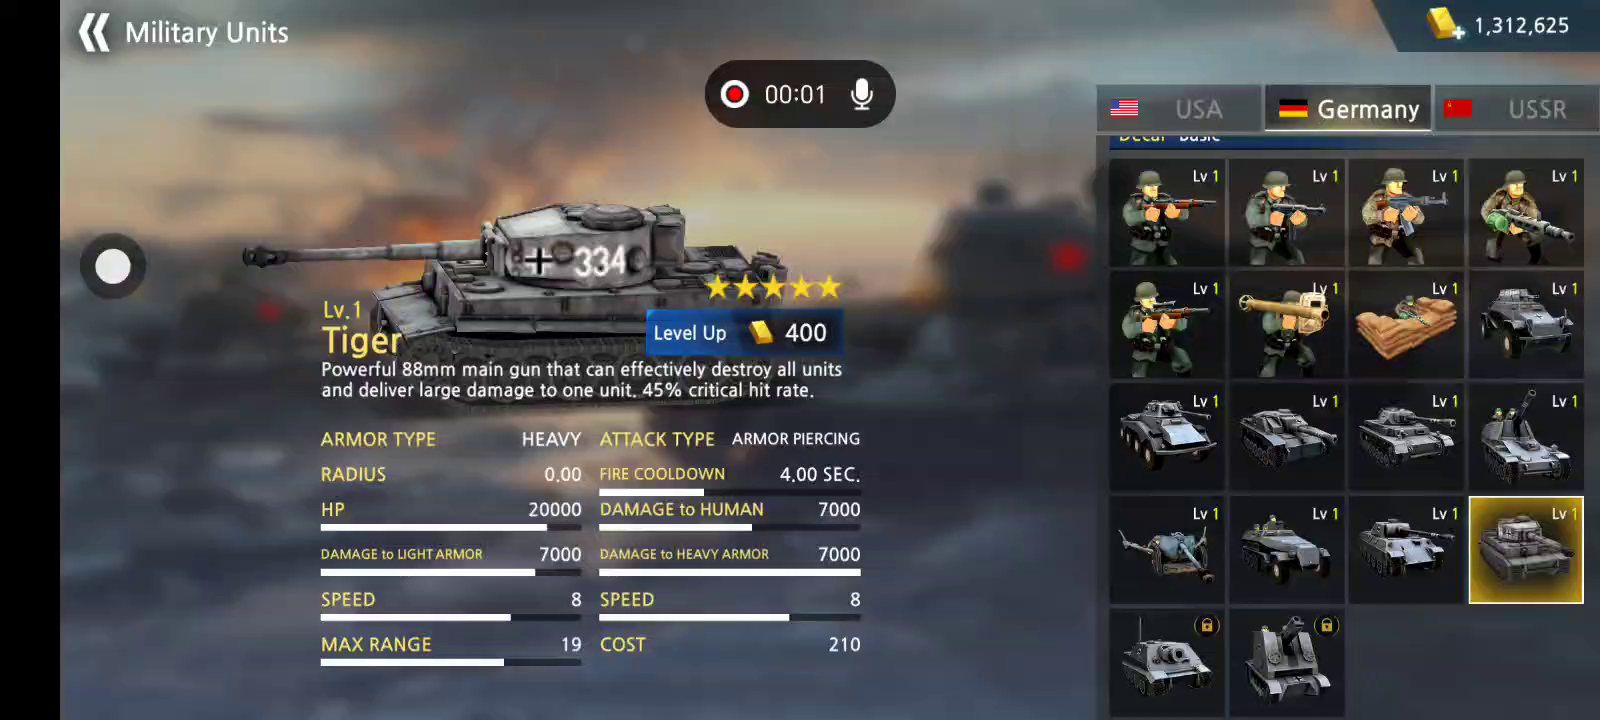Image resolution: width=1600 pixels, height=720 pixels.
Task: Switch to the USSR tab
Action: (1517, 109)
